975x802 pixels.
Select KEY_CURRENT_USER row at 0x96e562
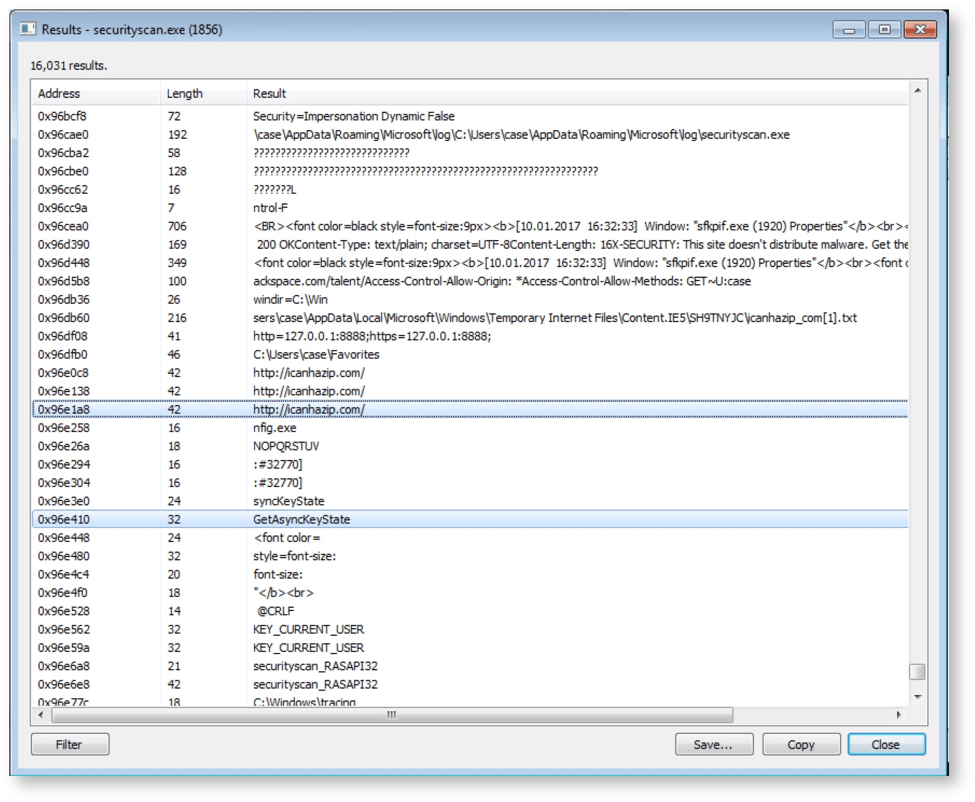pos(470,630)
